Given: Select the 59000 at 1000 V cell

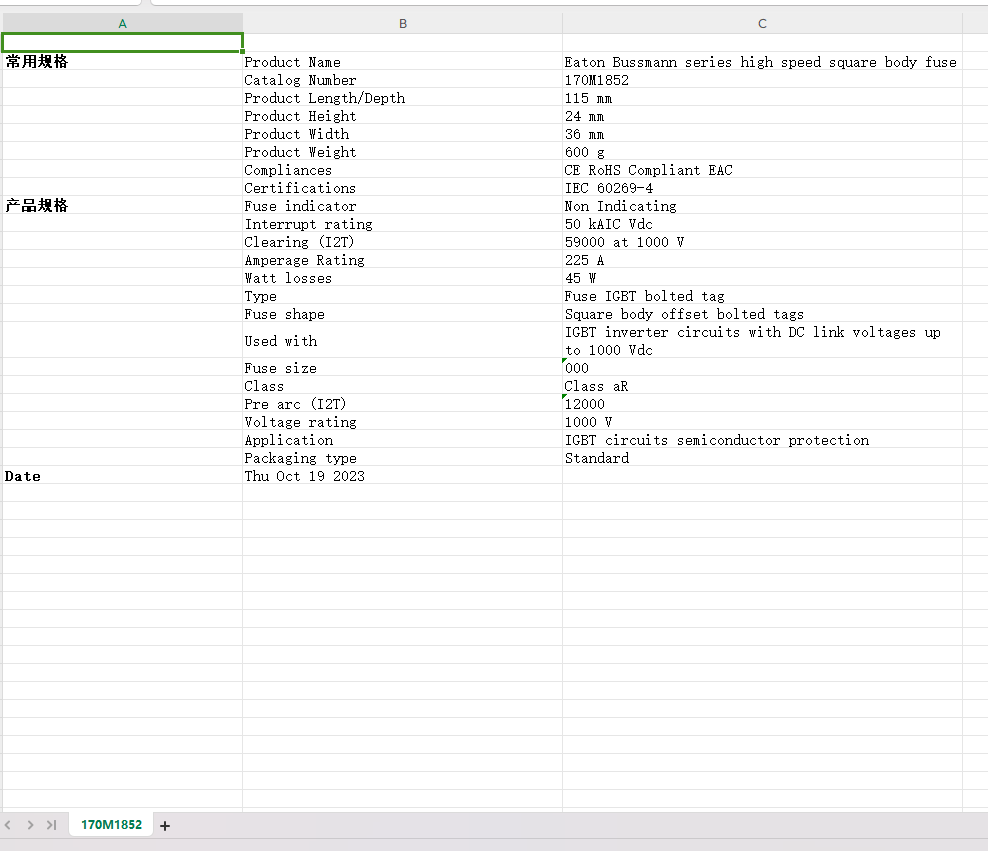Looking at the screenshot, I should (x=762, y=242).
